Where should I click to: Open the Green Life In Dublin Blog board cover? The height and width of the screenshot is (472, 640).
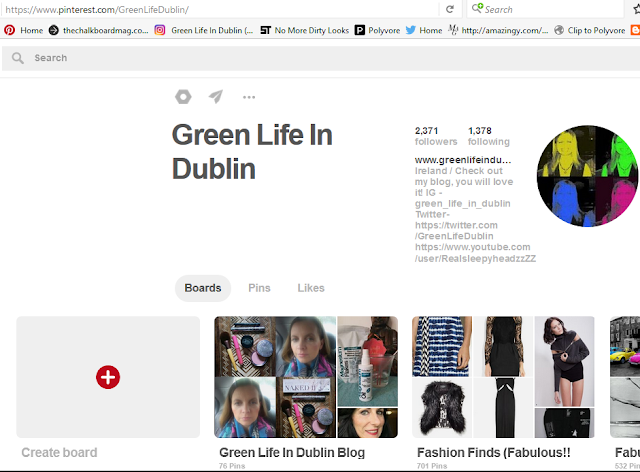click(x=306, y=377)
